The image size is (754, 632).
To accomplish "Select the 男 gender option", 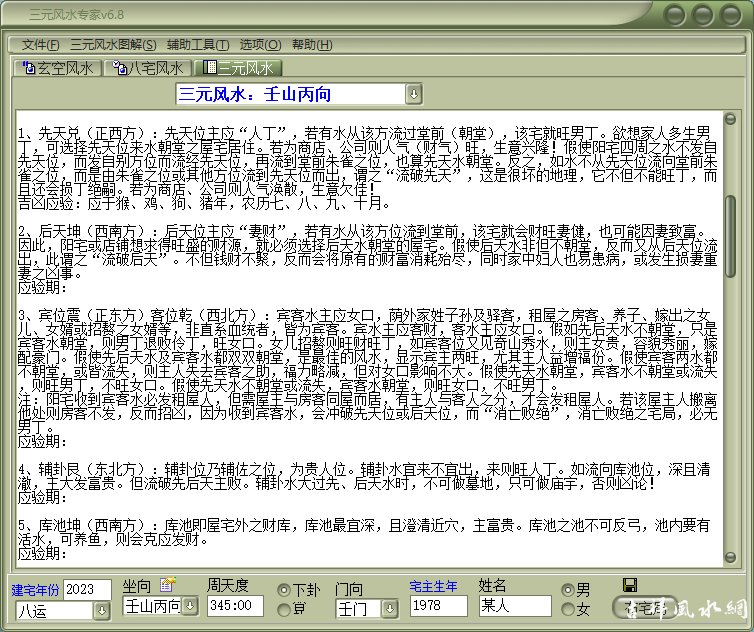I will coord(569,590).
